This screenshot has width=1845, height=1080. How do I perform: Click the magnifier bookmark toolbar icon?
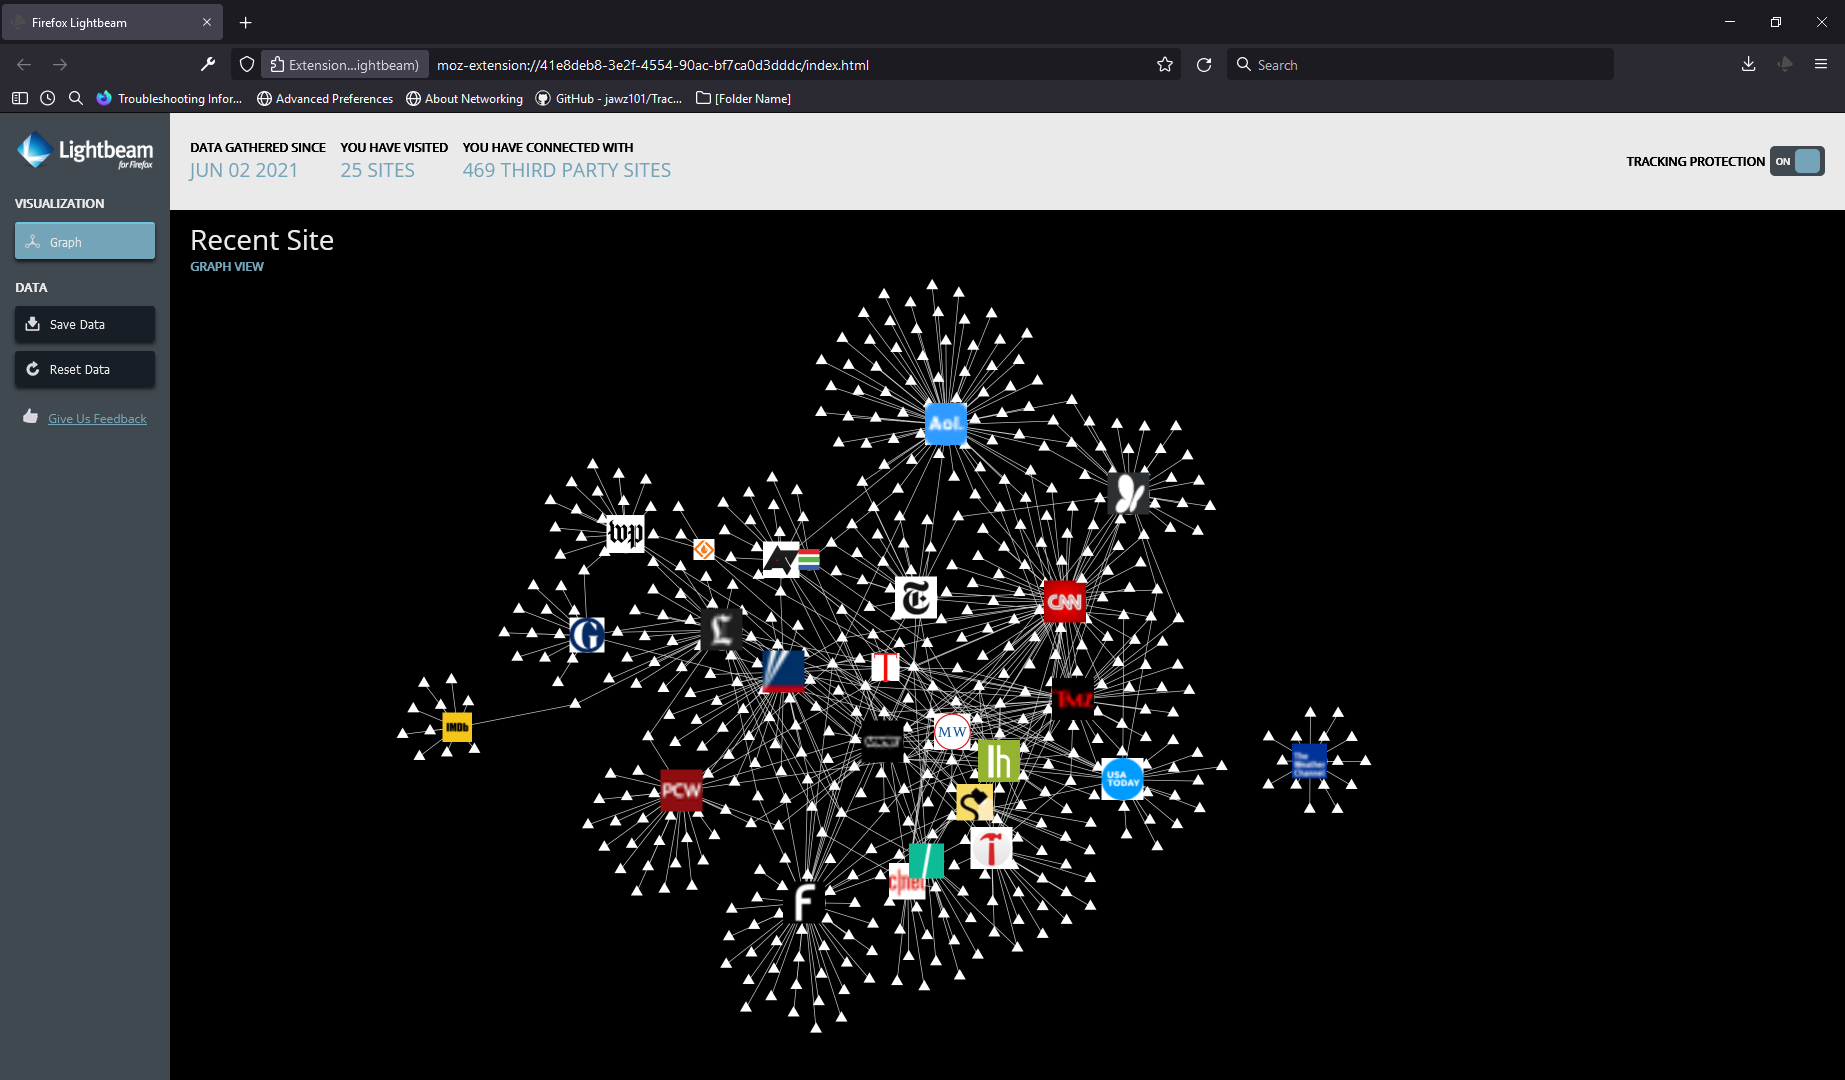tap(76, 98)
